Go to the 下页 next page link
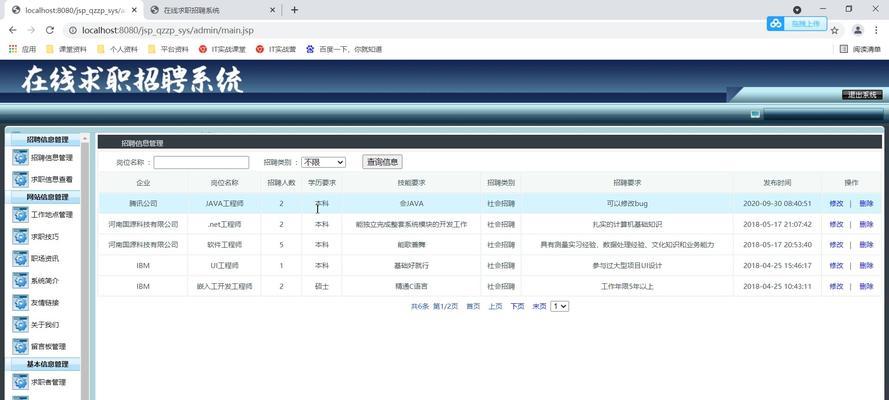The height and width of the screenshot is (400, 889). click(x=517, y=307)
